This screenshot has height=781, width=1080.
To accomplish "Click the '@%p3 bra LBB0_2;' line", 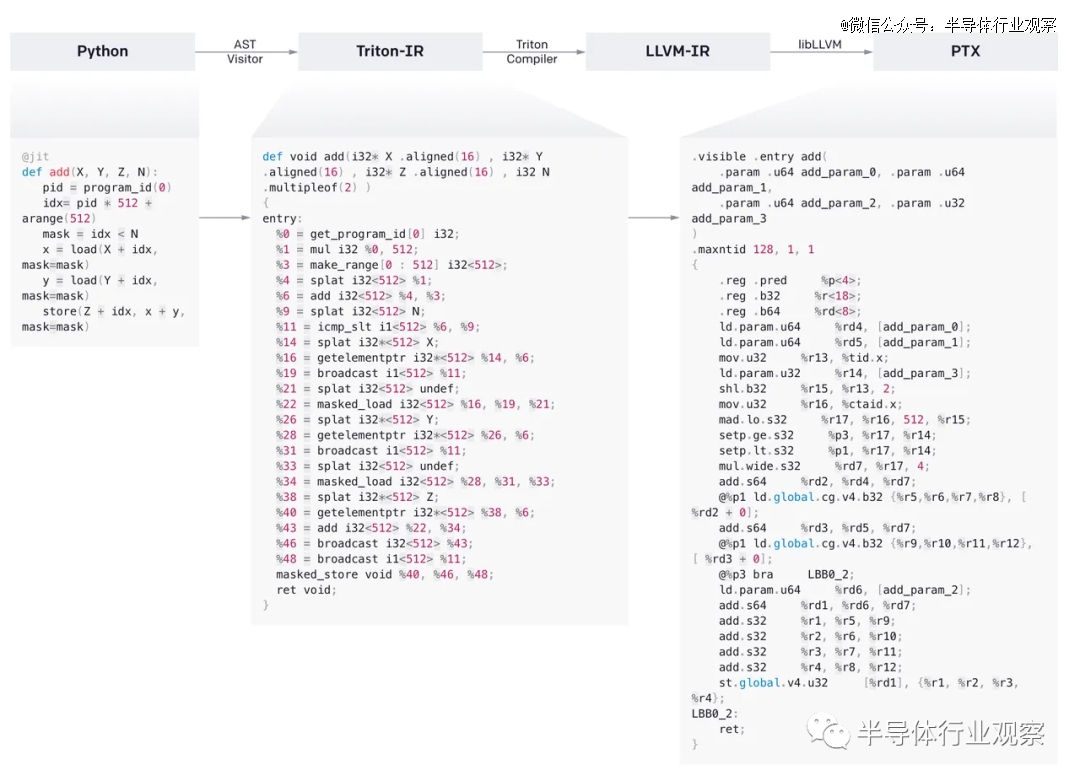I will click(x=787, y=574).
